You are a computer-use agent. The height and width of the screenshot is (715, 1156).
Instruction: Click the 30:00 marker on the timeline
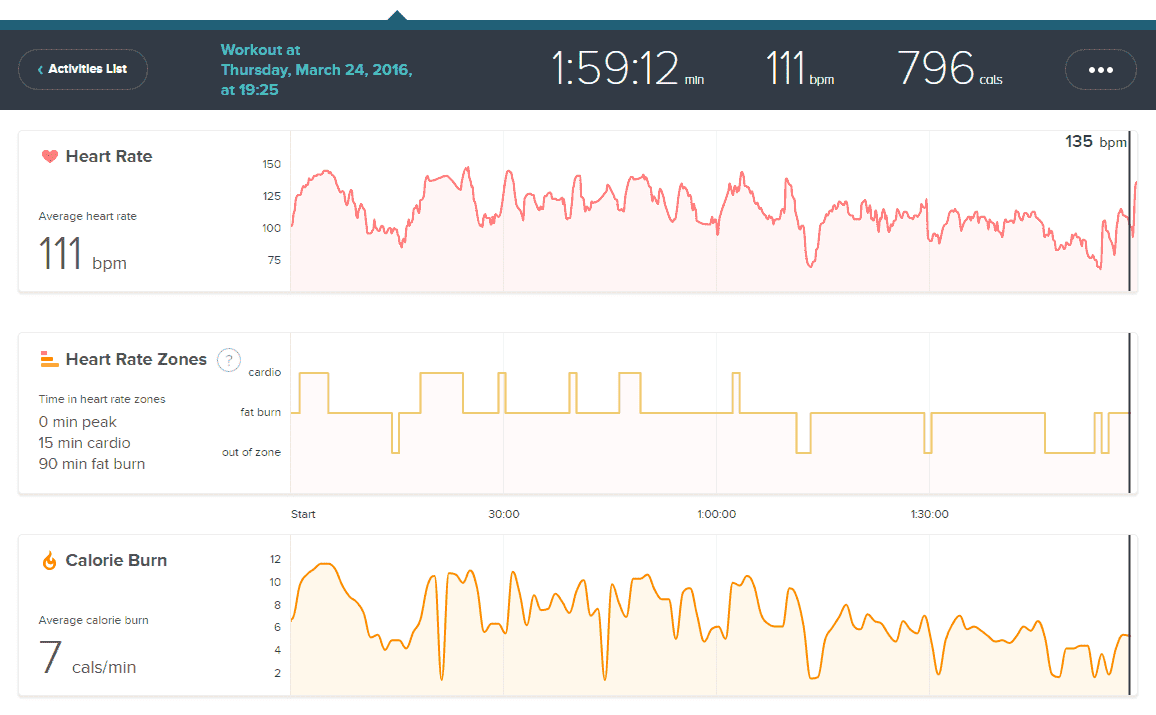pyautogui.click(x=503, y=514)
